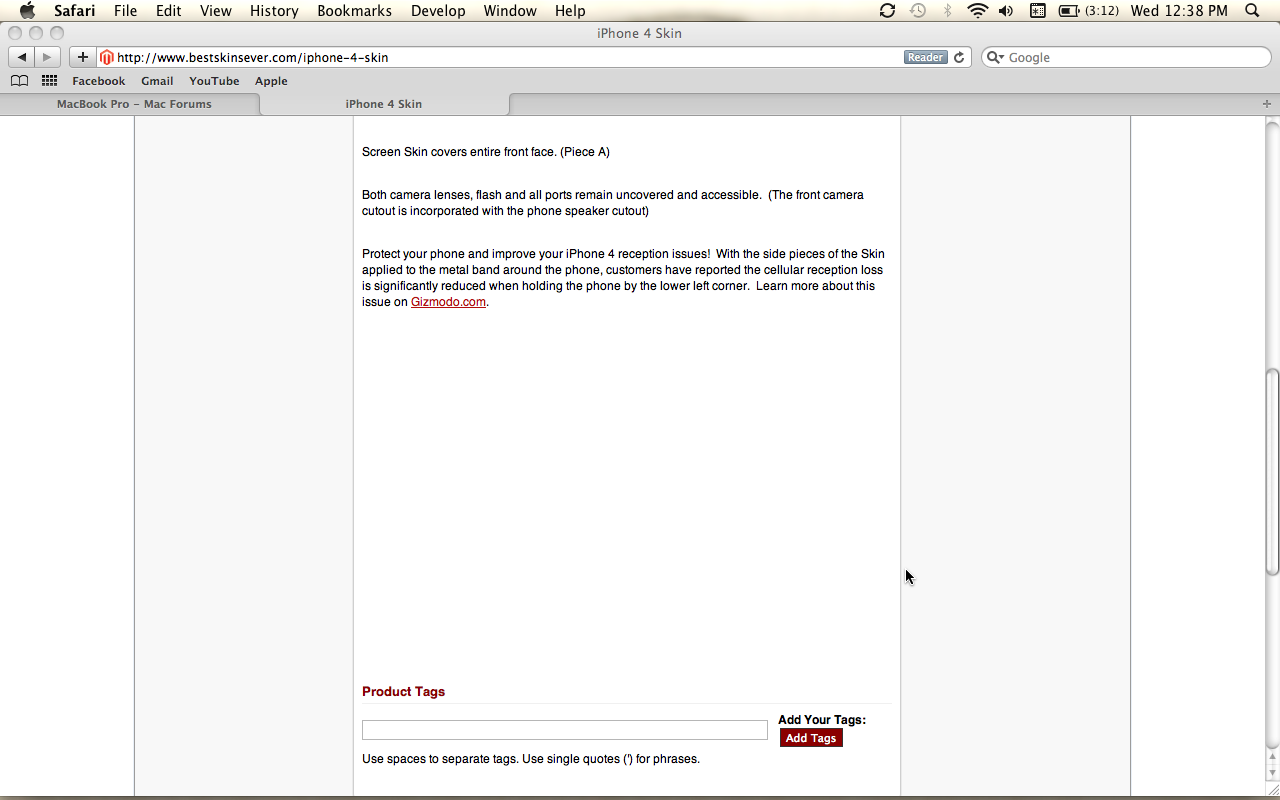The width and height of the screenshot is (1280, 800).
Task: Open the Safari application menu
Action: tap(74, 10)
